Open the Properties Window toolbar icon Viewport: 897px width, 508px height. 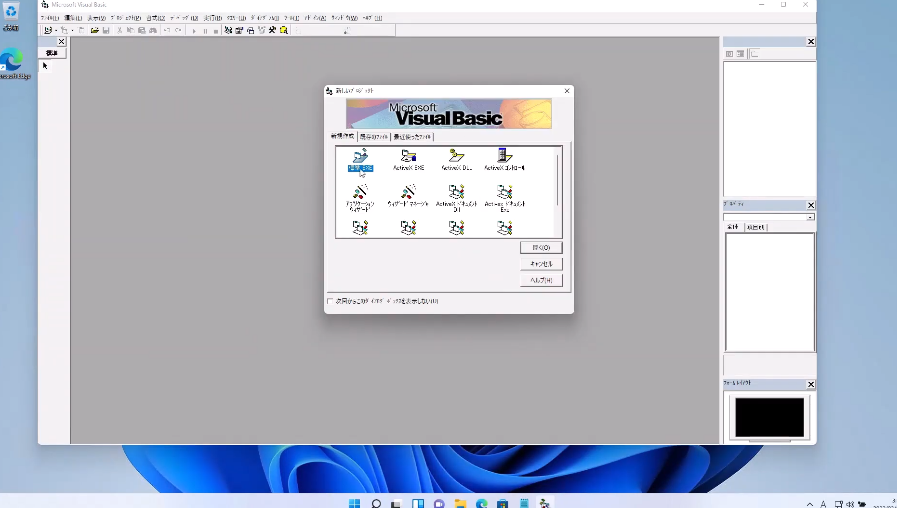pos(239,30)
